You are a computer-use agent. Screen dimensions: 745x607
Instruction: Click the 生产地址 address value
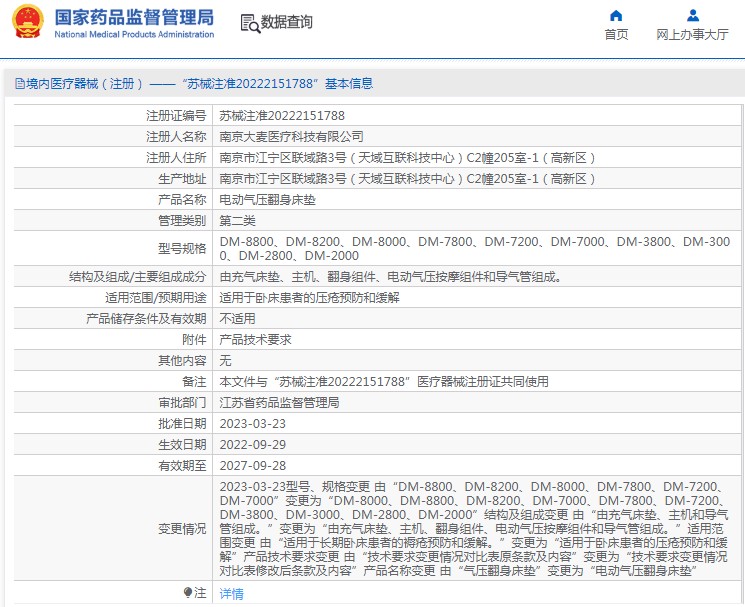coord(407,179)
